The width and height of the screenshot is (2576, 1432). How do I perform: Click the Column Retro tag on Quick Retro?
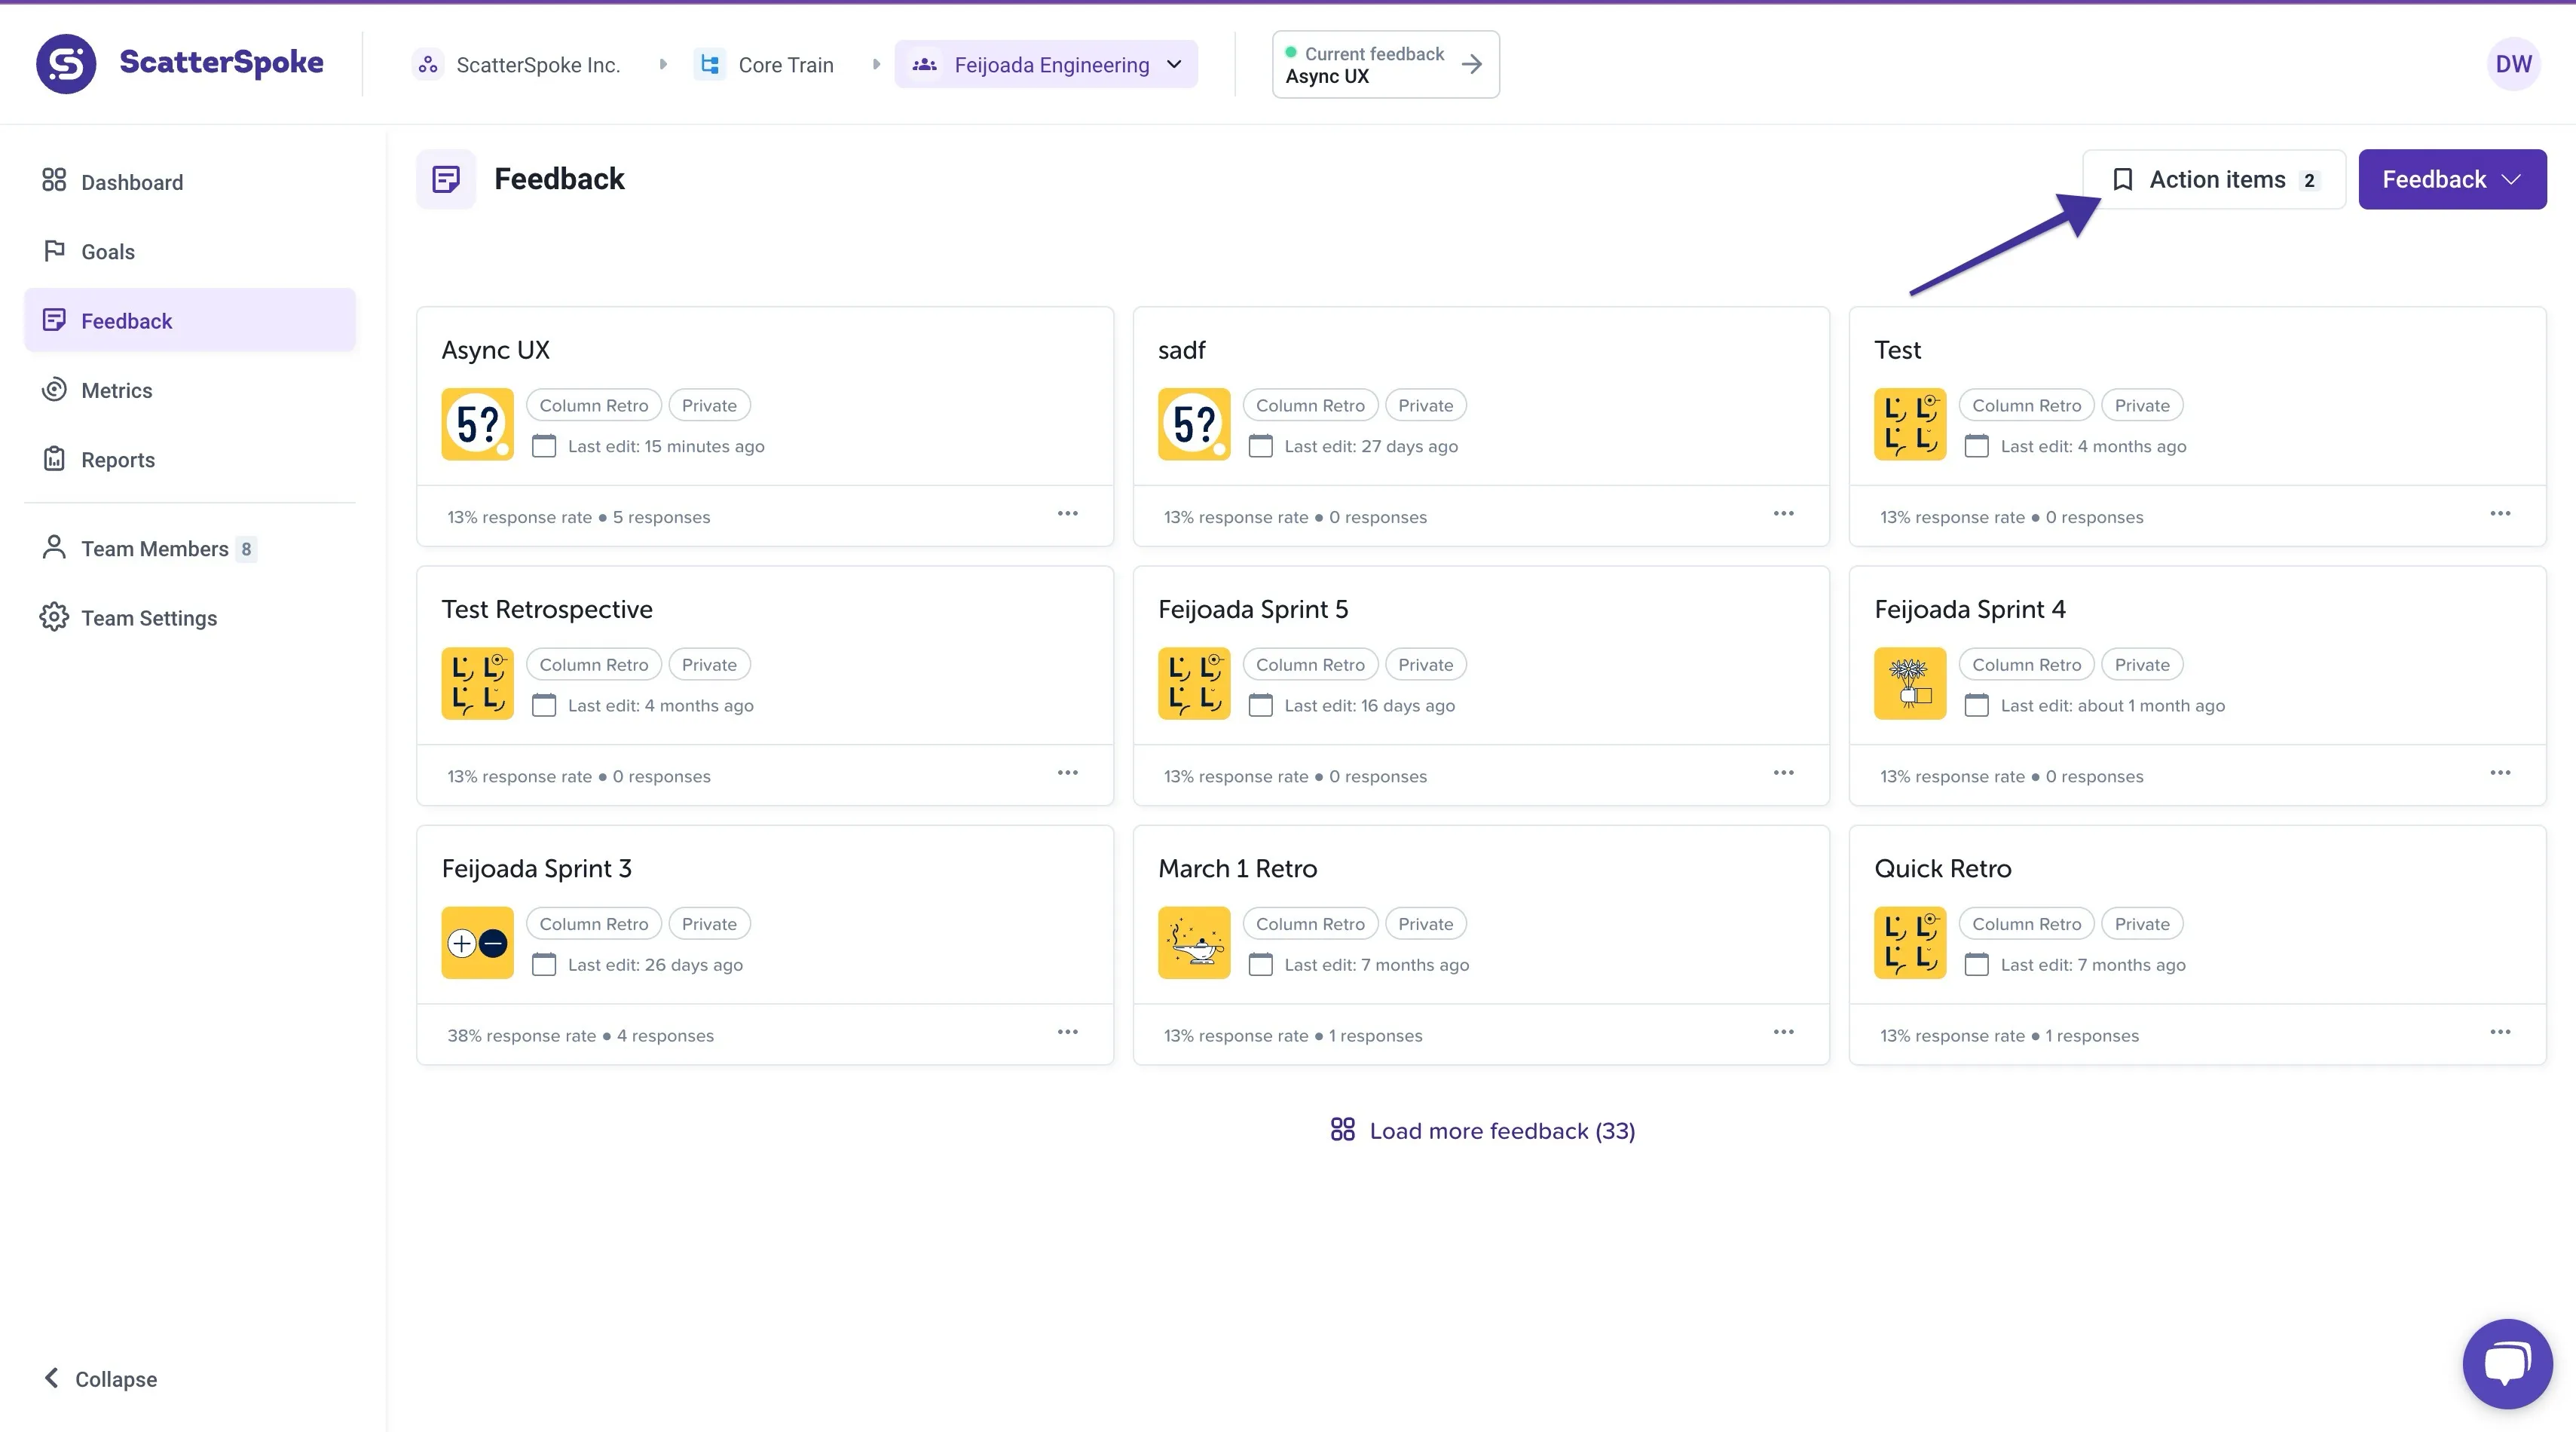click(2025, 923)
